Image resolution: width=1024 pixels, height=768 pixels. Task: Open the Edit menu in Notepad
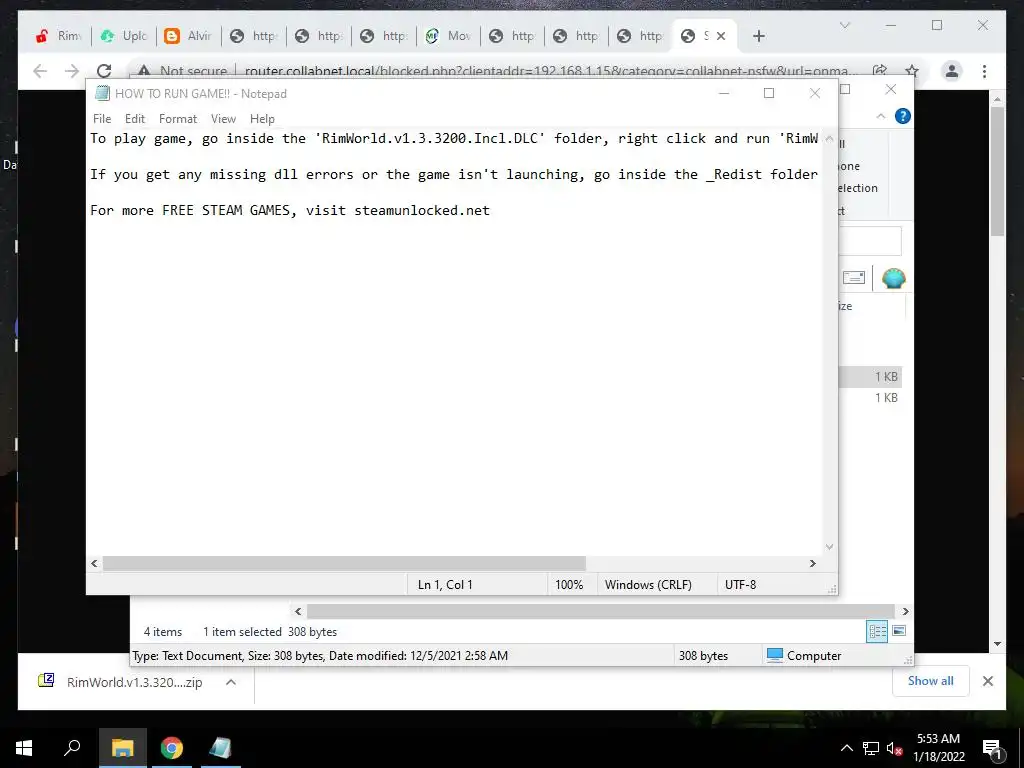[135, 119]
